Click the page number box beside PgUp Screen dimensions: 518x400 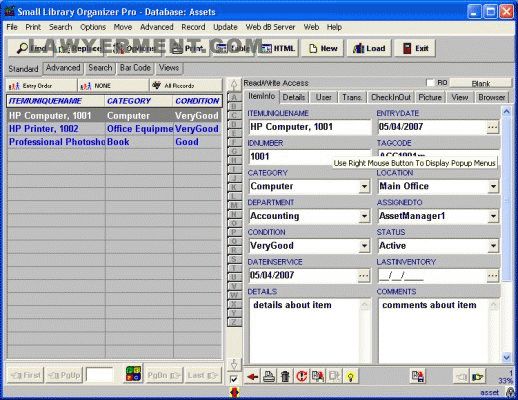tap(99, 375)
